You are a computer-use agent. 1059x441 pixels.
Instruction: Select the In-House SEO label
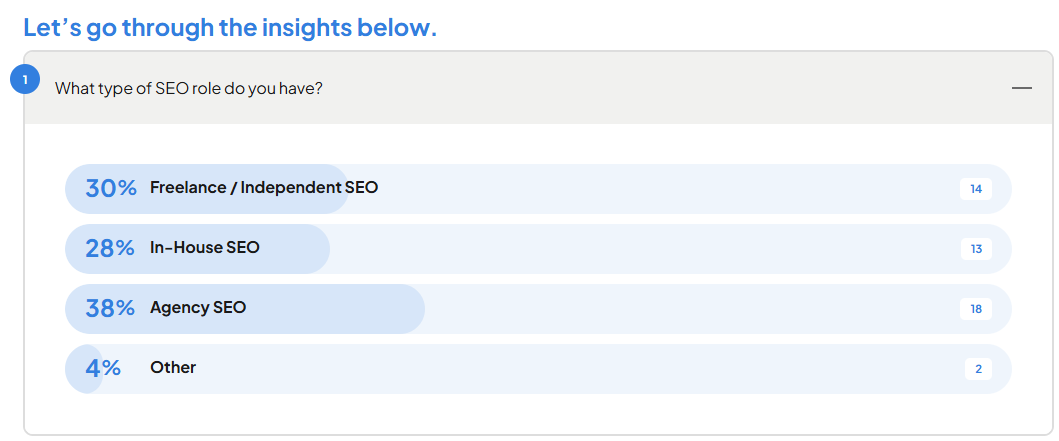point(205,247)
